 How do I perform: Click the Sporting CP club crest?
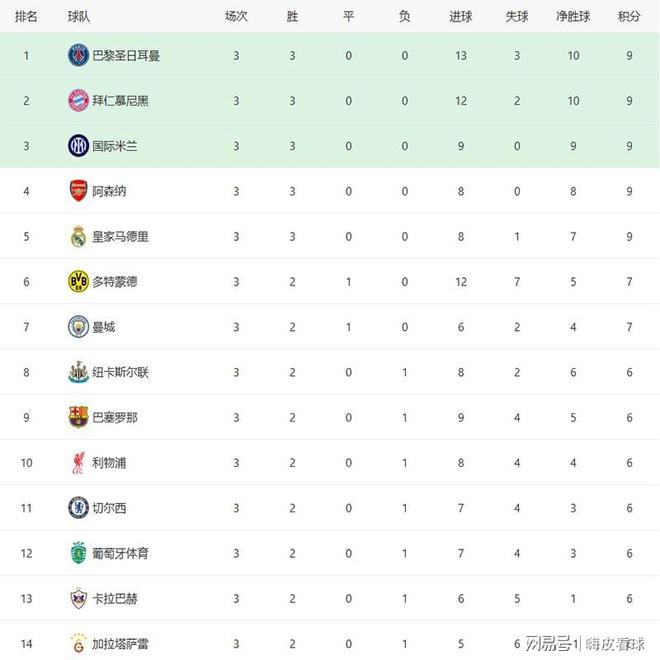coord(78,553)
